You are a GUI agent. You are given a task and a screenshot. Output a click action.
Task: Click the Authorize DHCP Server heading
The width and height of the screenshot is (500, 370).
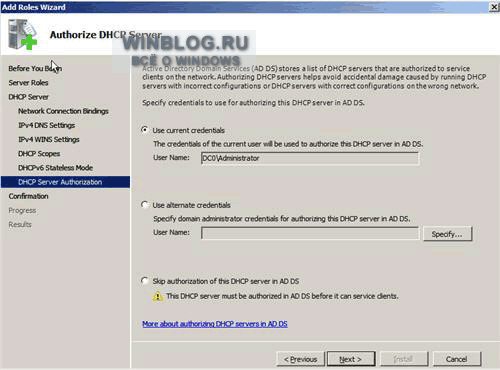pos(106,35)
